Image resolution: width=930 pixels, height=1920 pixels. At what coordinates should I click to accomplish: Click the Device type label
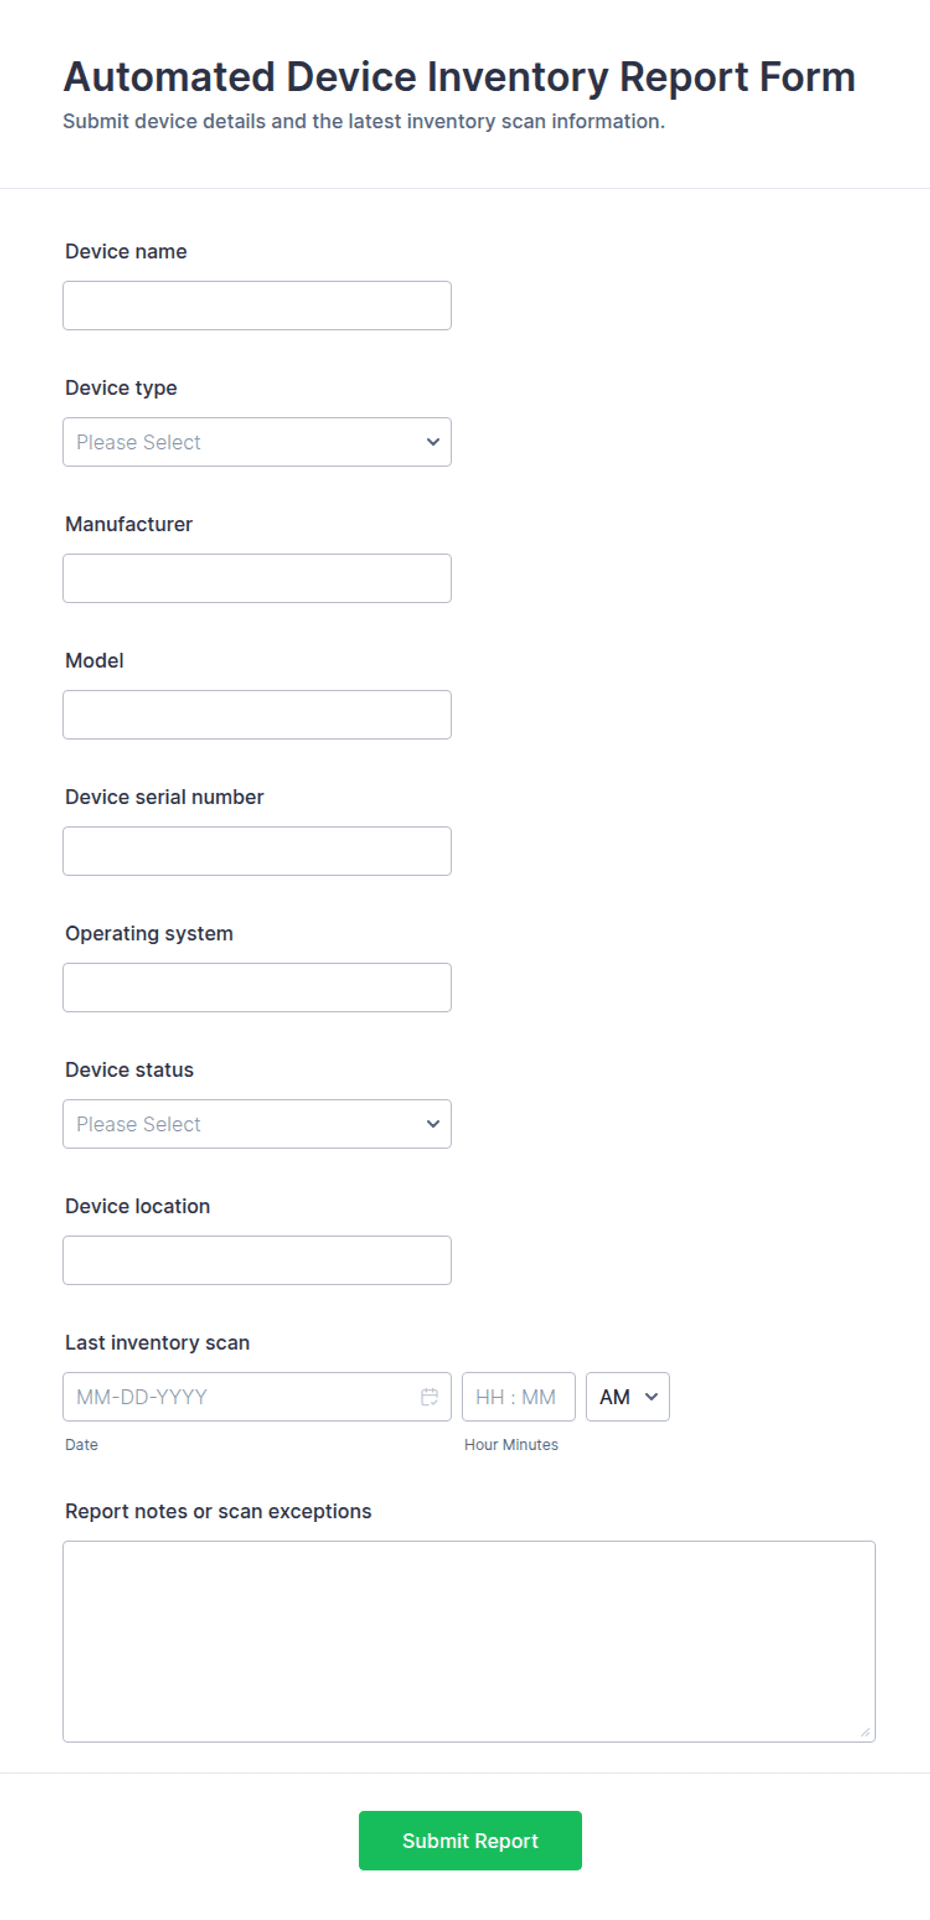[x=121, y=388]
